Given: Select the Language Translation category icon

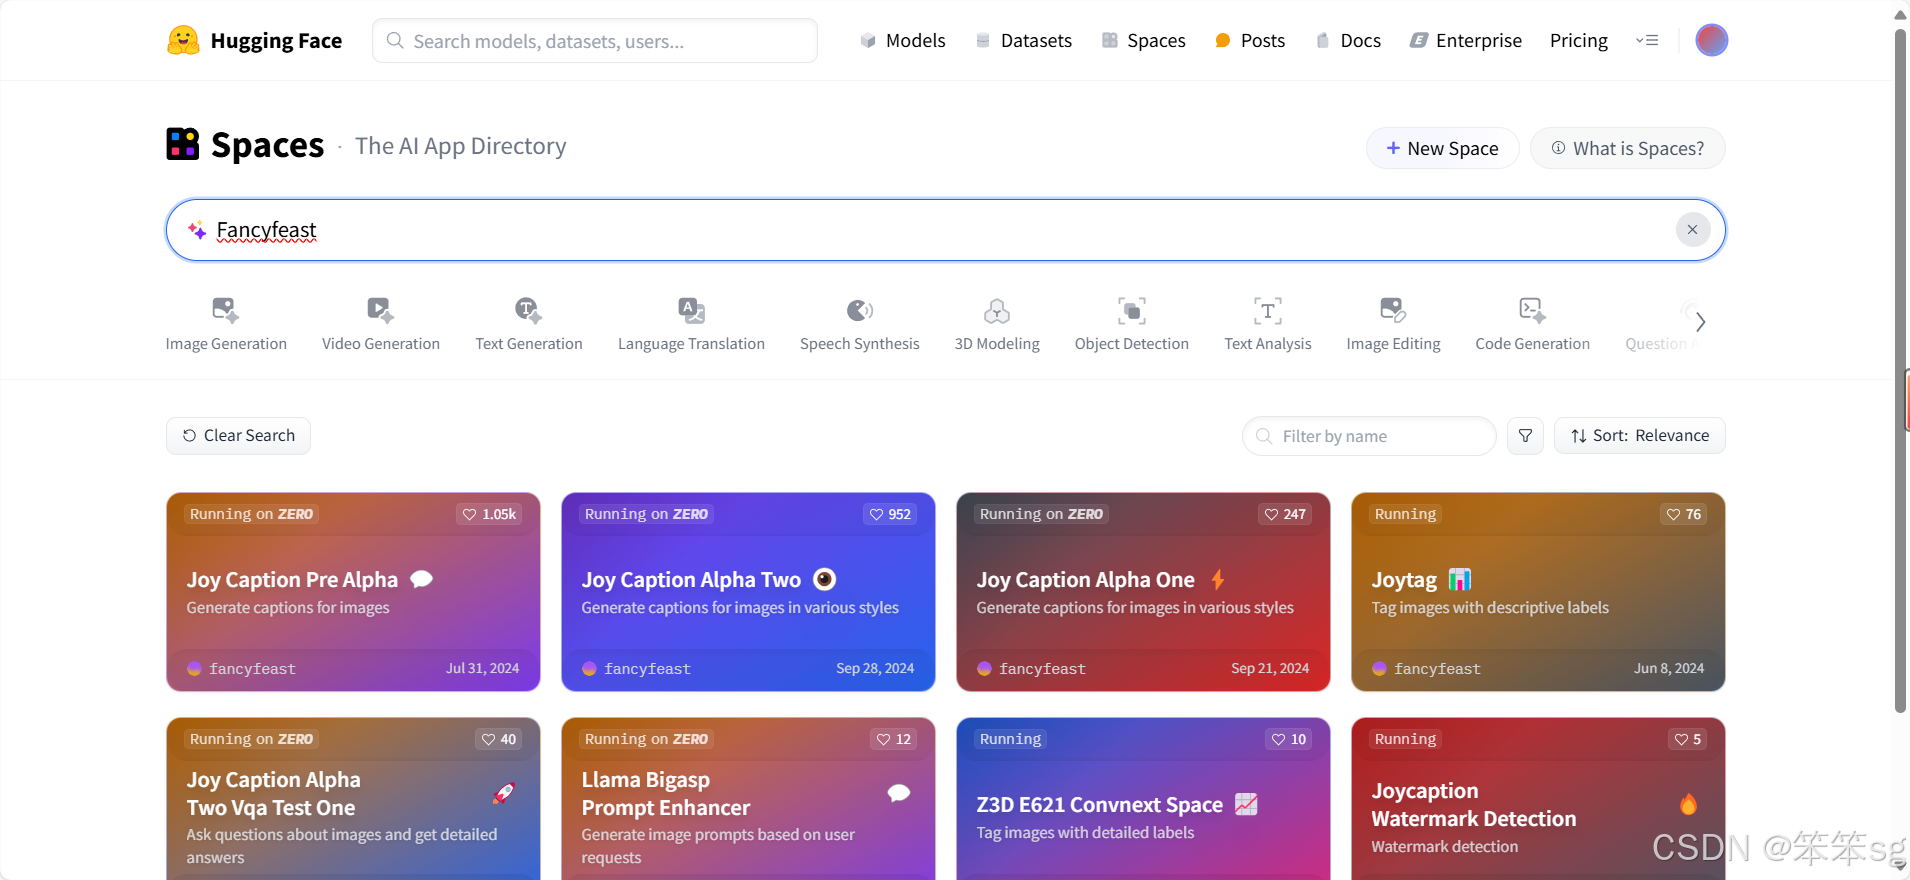Looking at the screenshot, I should [691, 310].
